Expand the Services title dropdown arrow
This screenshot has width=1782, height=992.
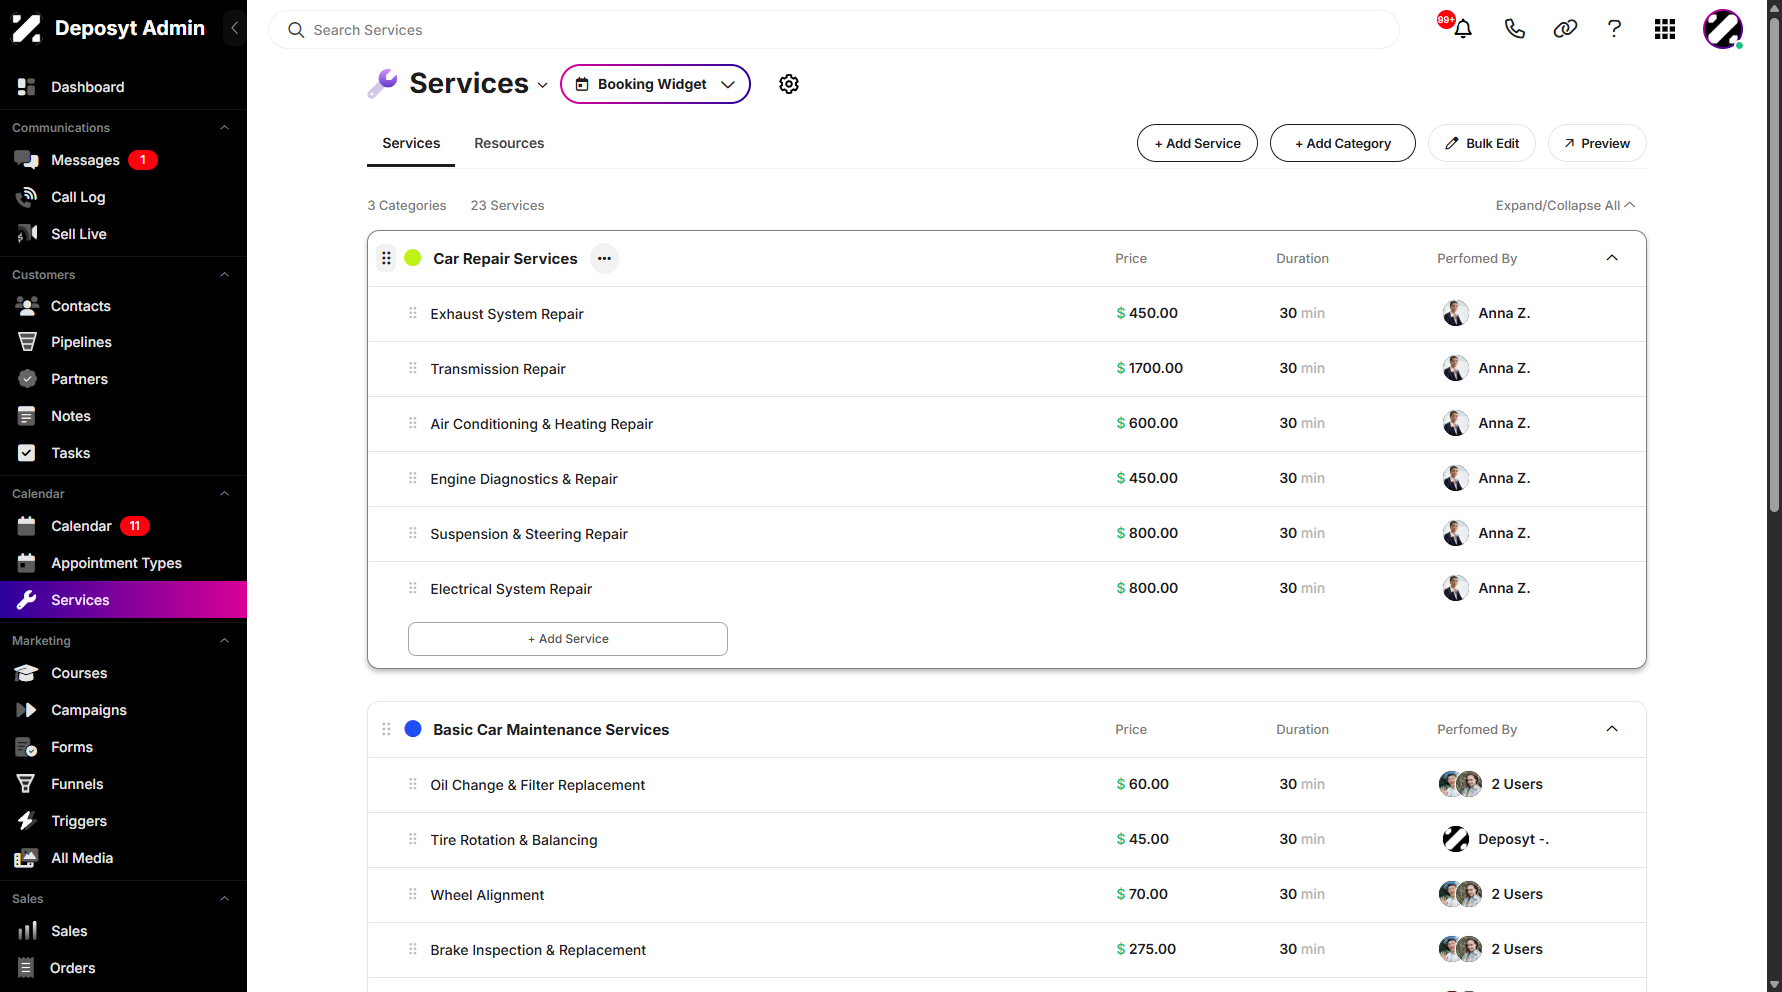[542, 85]
